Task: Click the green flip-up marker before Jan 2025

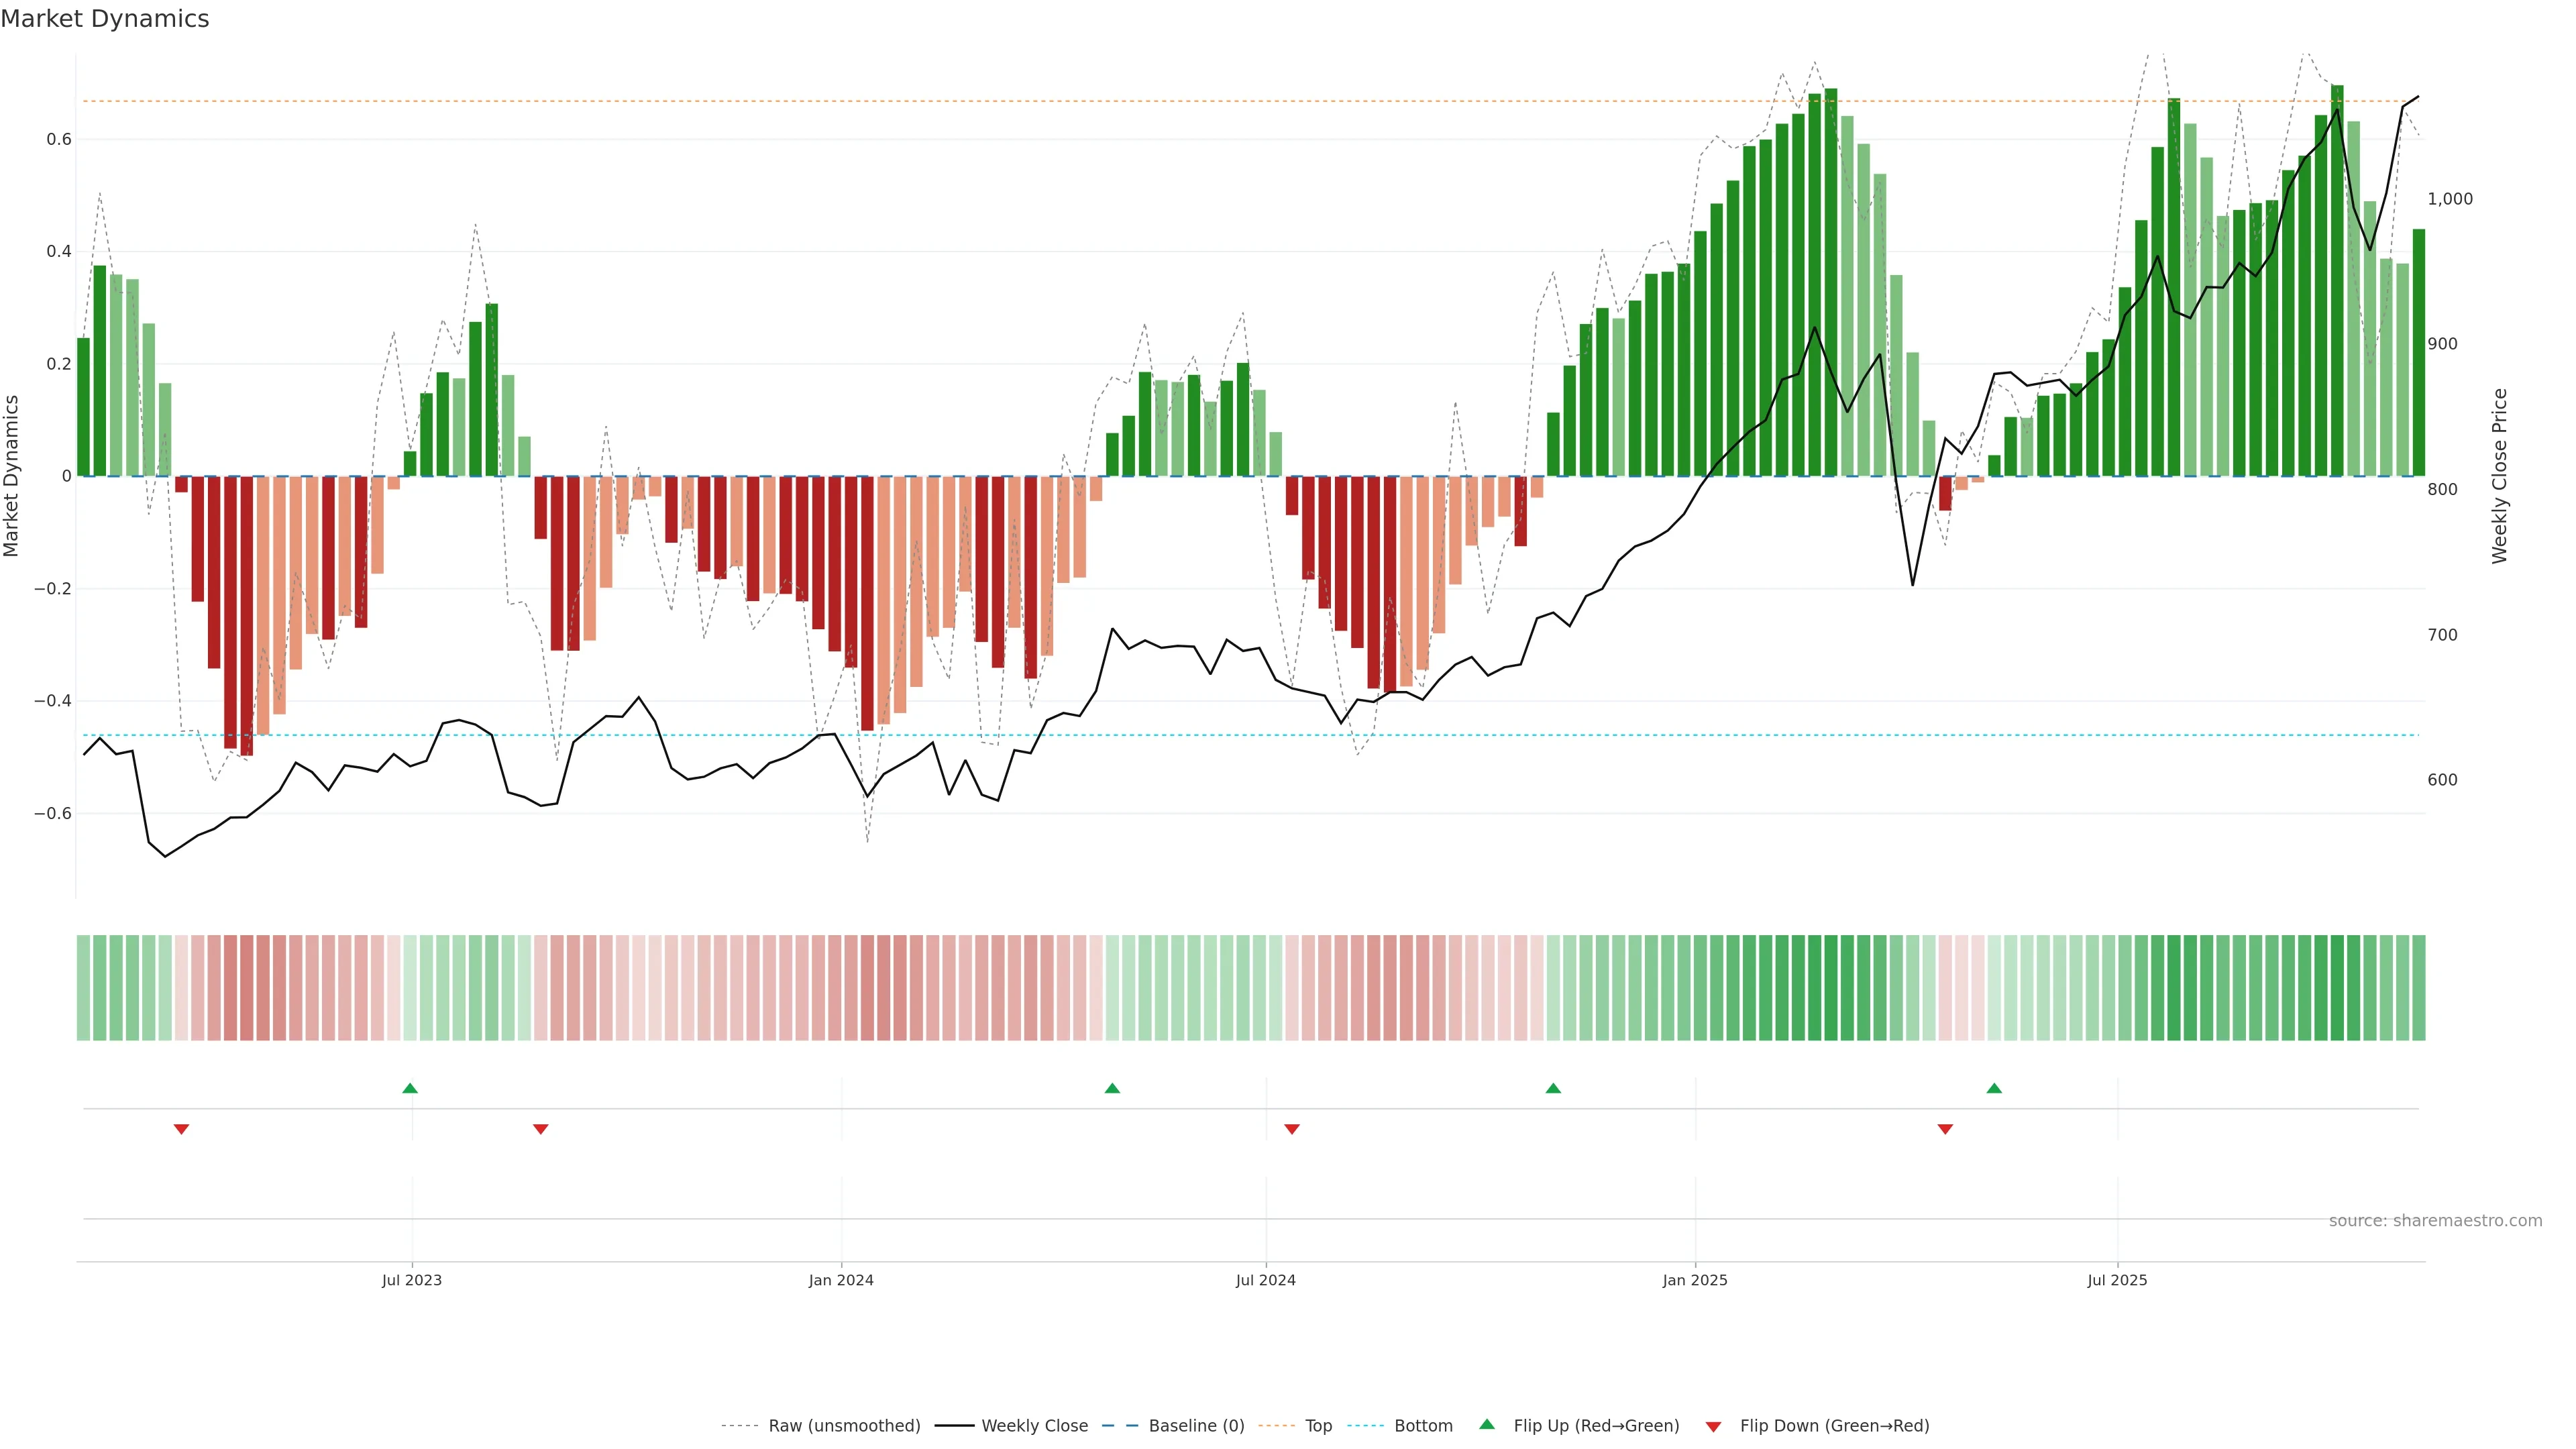Action: [1553, 1088]
